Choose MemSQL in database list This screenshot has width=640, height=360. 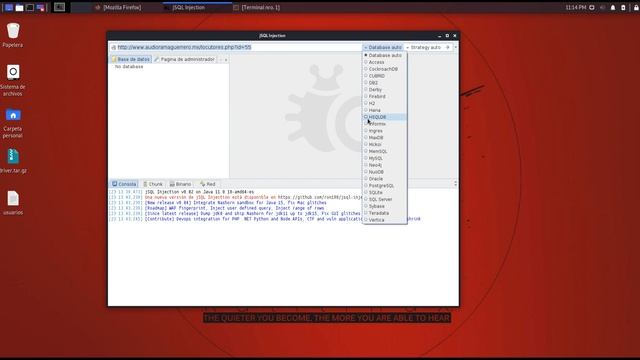point(384,151)
